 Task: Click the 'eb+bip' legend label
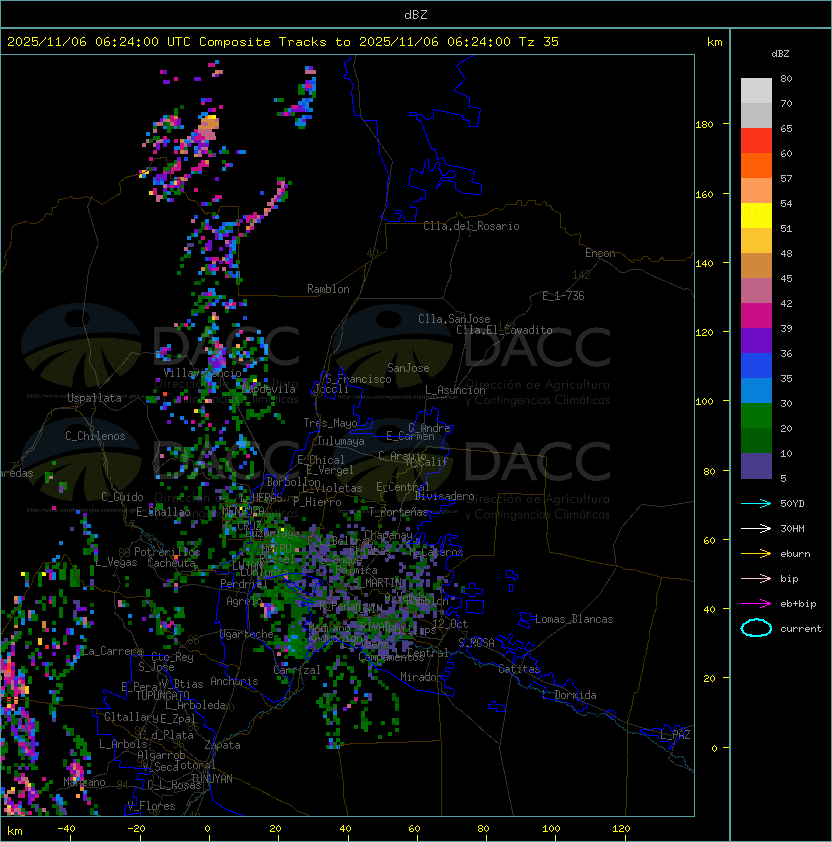[x=798, y=604]
